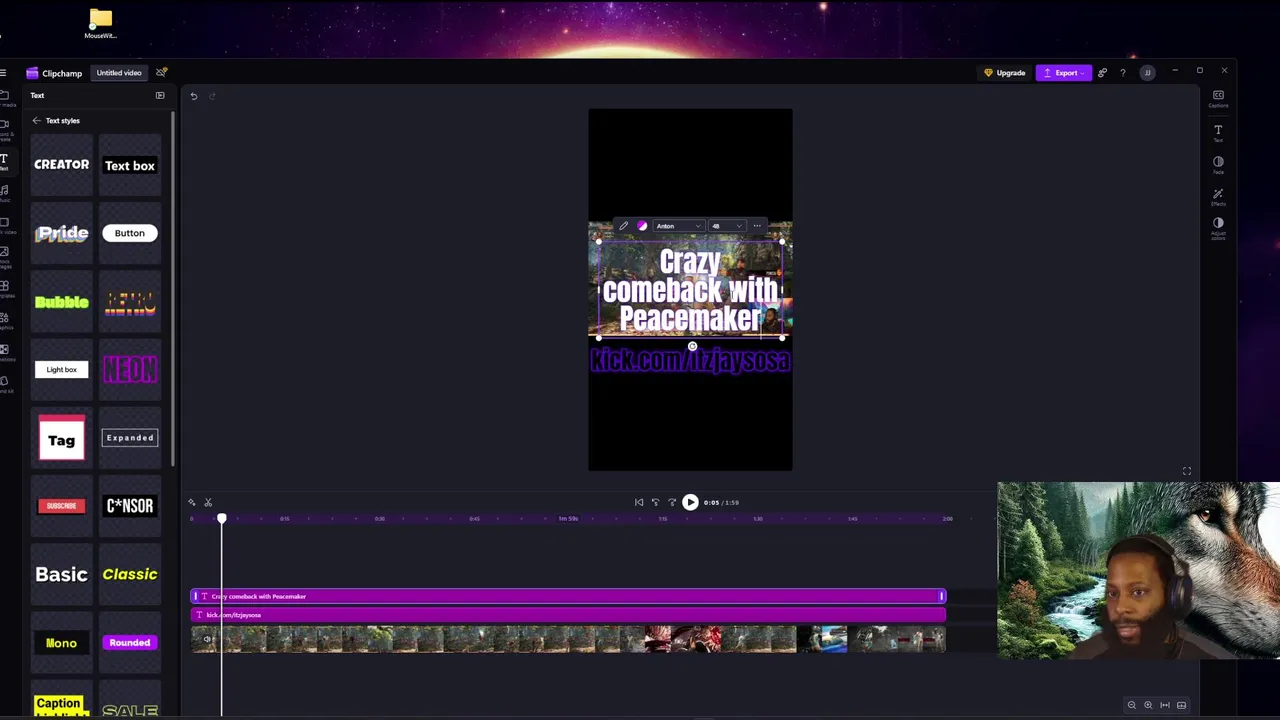Click the auto compose sparkle icon
This screenshot has height=720, width=1280.
tap(192, 502)
